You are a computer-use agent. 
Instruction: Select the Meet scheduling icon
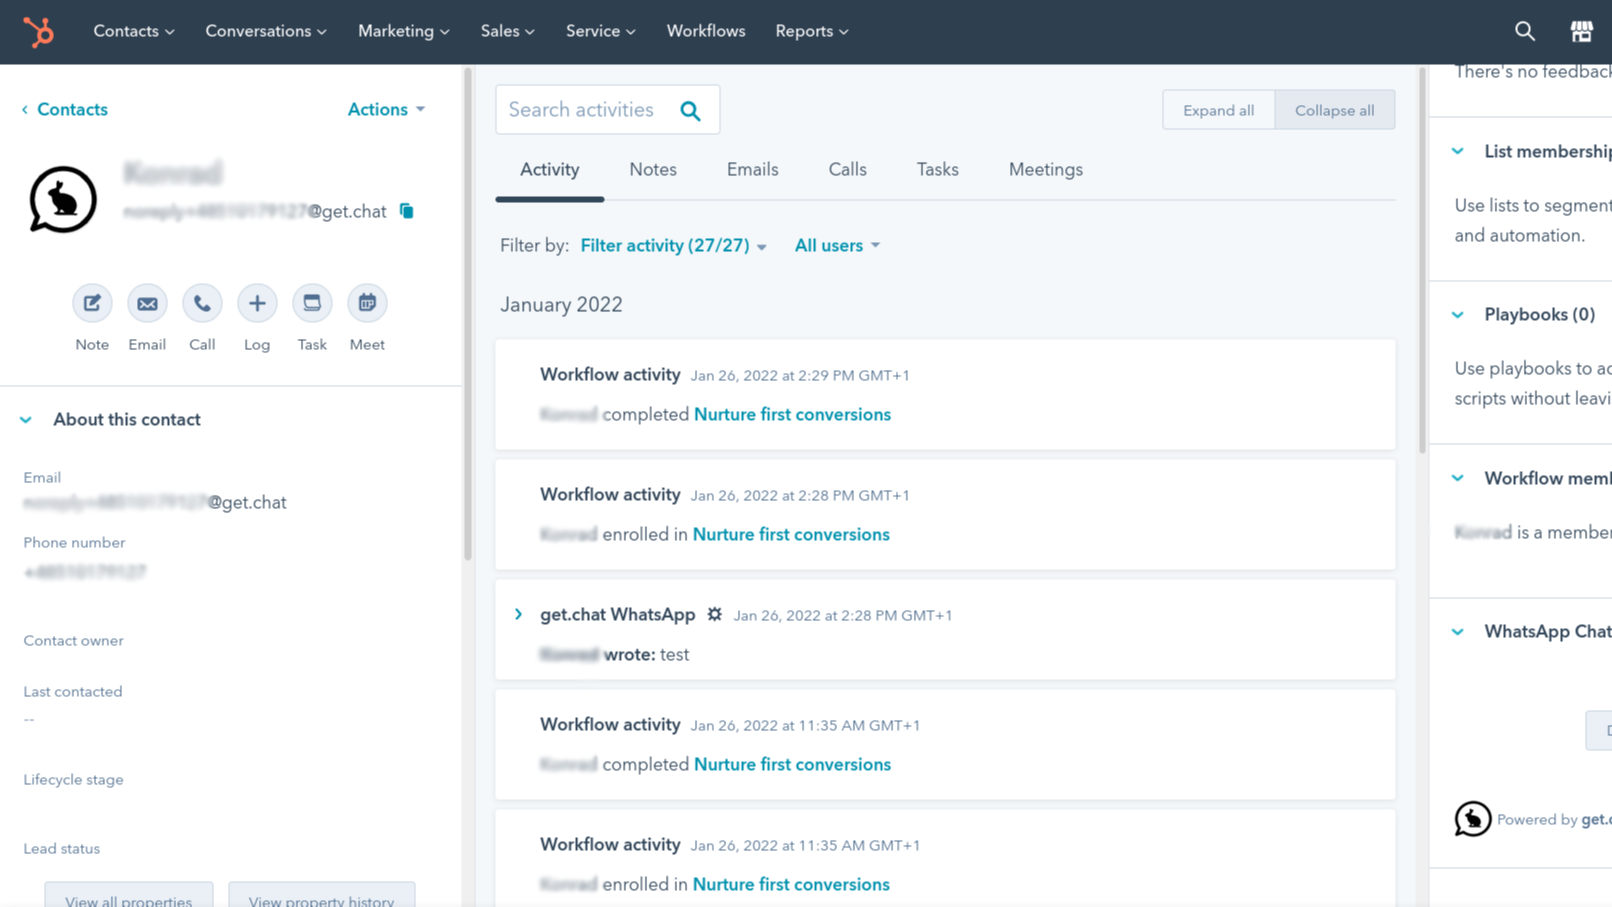pos(367,303)
